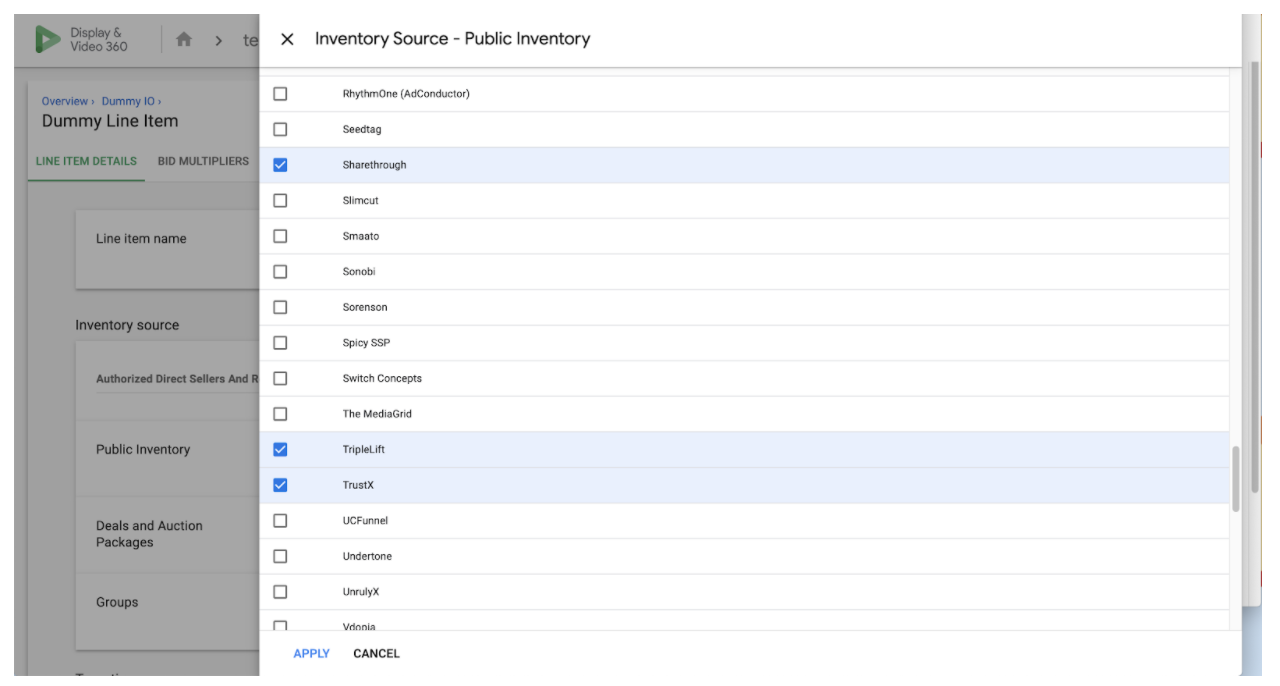Click the Groups section label
1280x686 pixels.
[x=117, y=603]
